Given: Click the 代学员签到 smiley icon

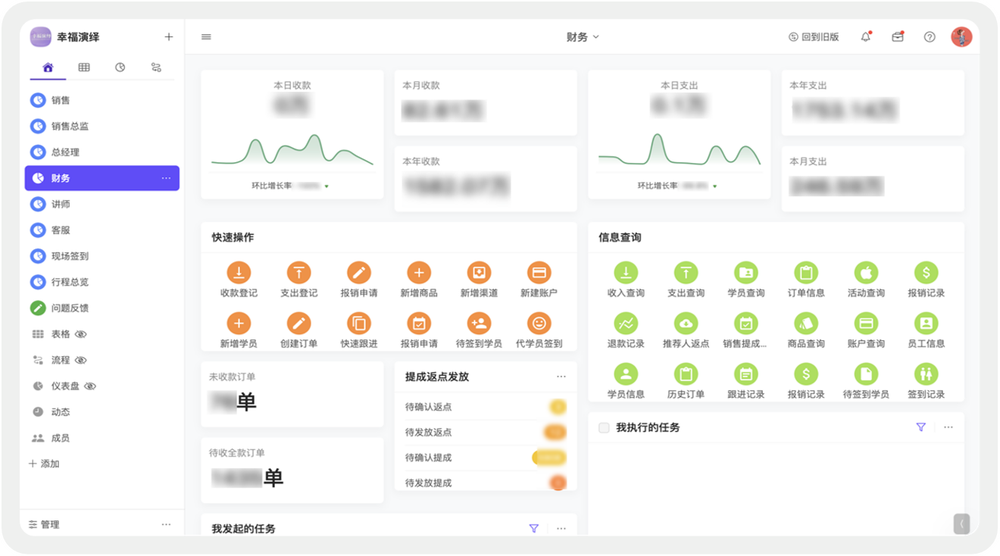Looking at the screenshot, I should pos(539,323).
